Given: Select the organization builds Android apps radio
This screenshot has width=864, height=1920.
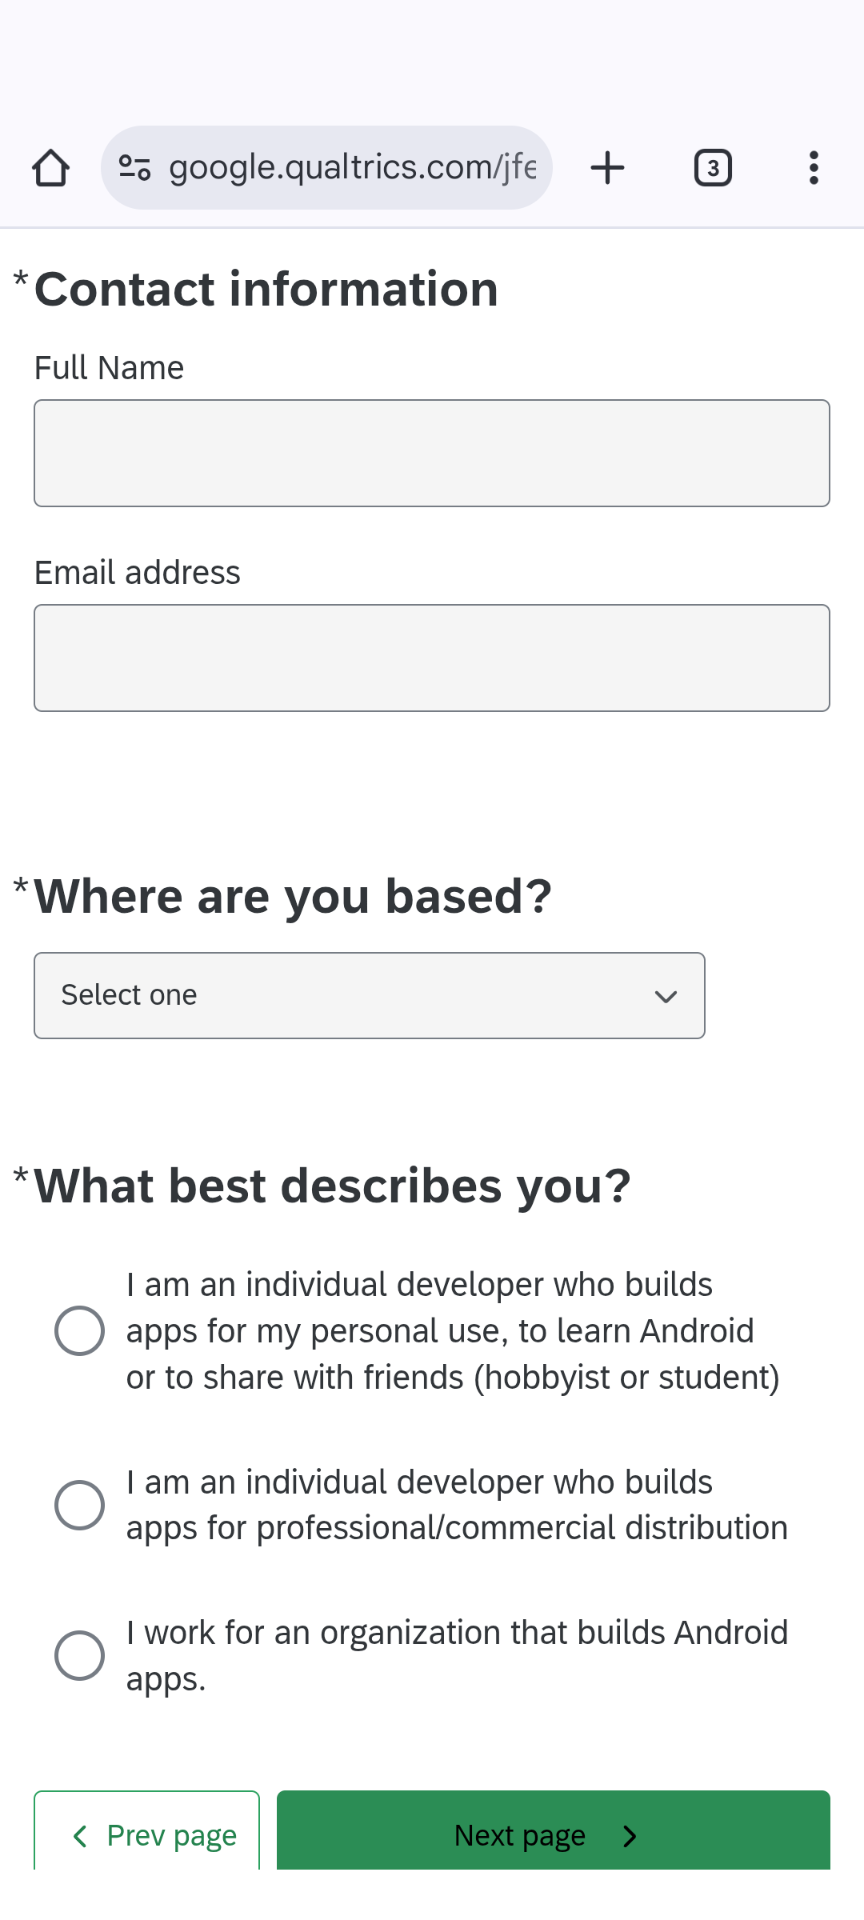Looking at the screenshot, I should [80, 1656].
